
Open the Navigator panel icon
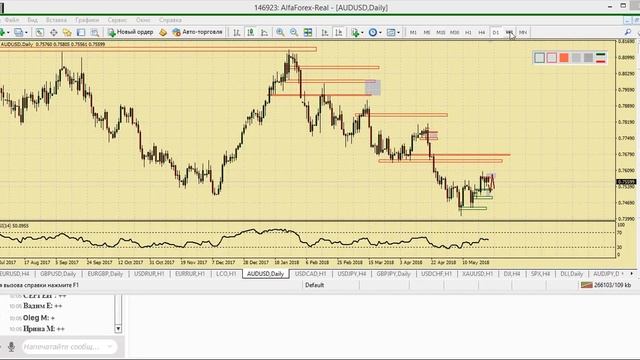click(67, 32)
